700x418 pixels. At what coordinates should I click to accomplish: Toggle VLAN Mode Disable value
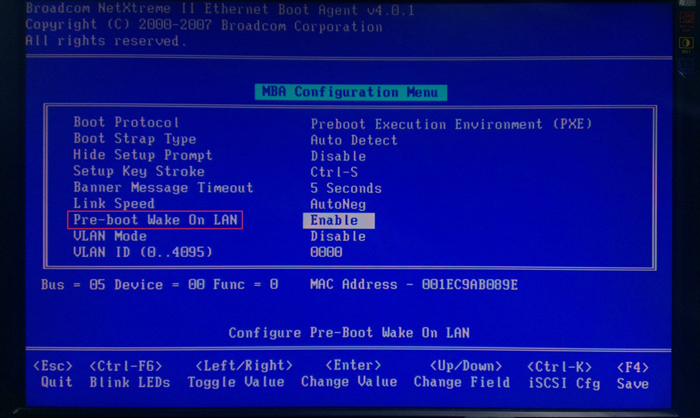(337, 236)
